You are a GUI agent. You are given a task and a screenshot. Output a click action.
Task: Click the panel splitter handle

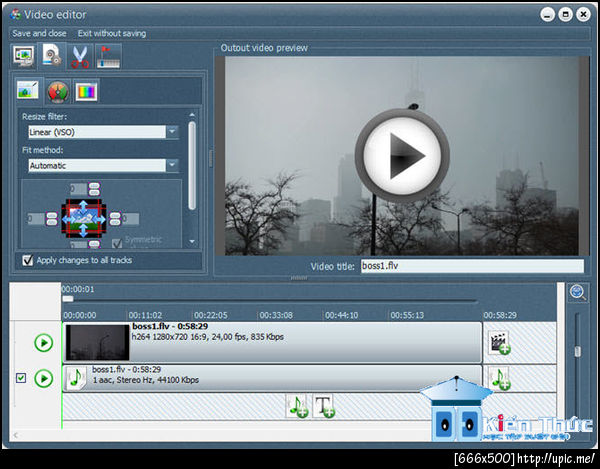(x=211, y=158)
